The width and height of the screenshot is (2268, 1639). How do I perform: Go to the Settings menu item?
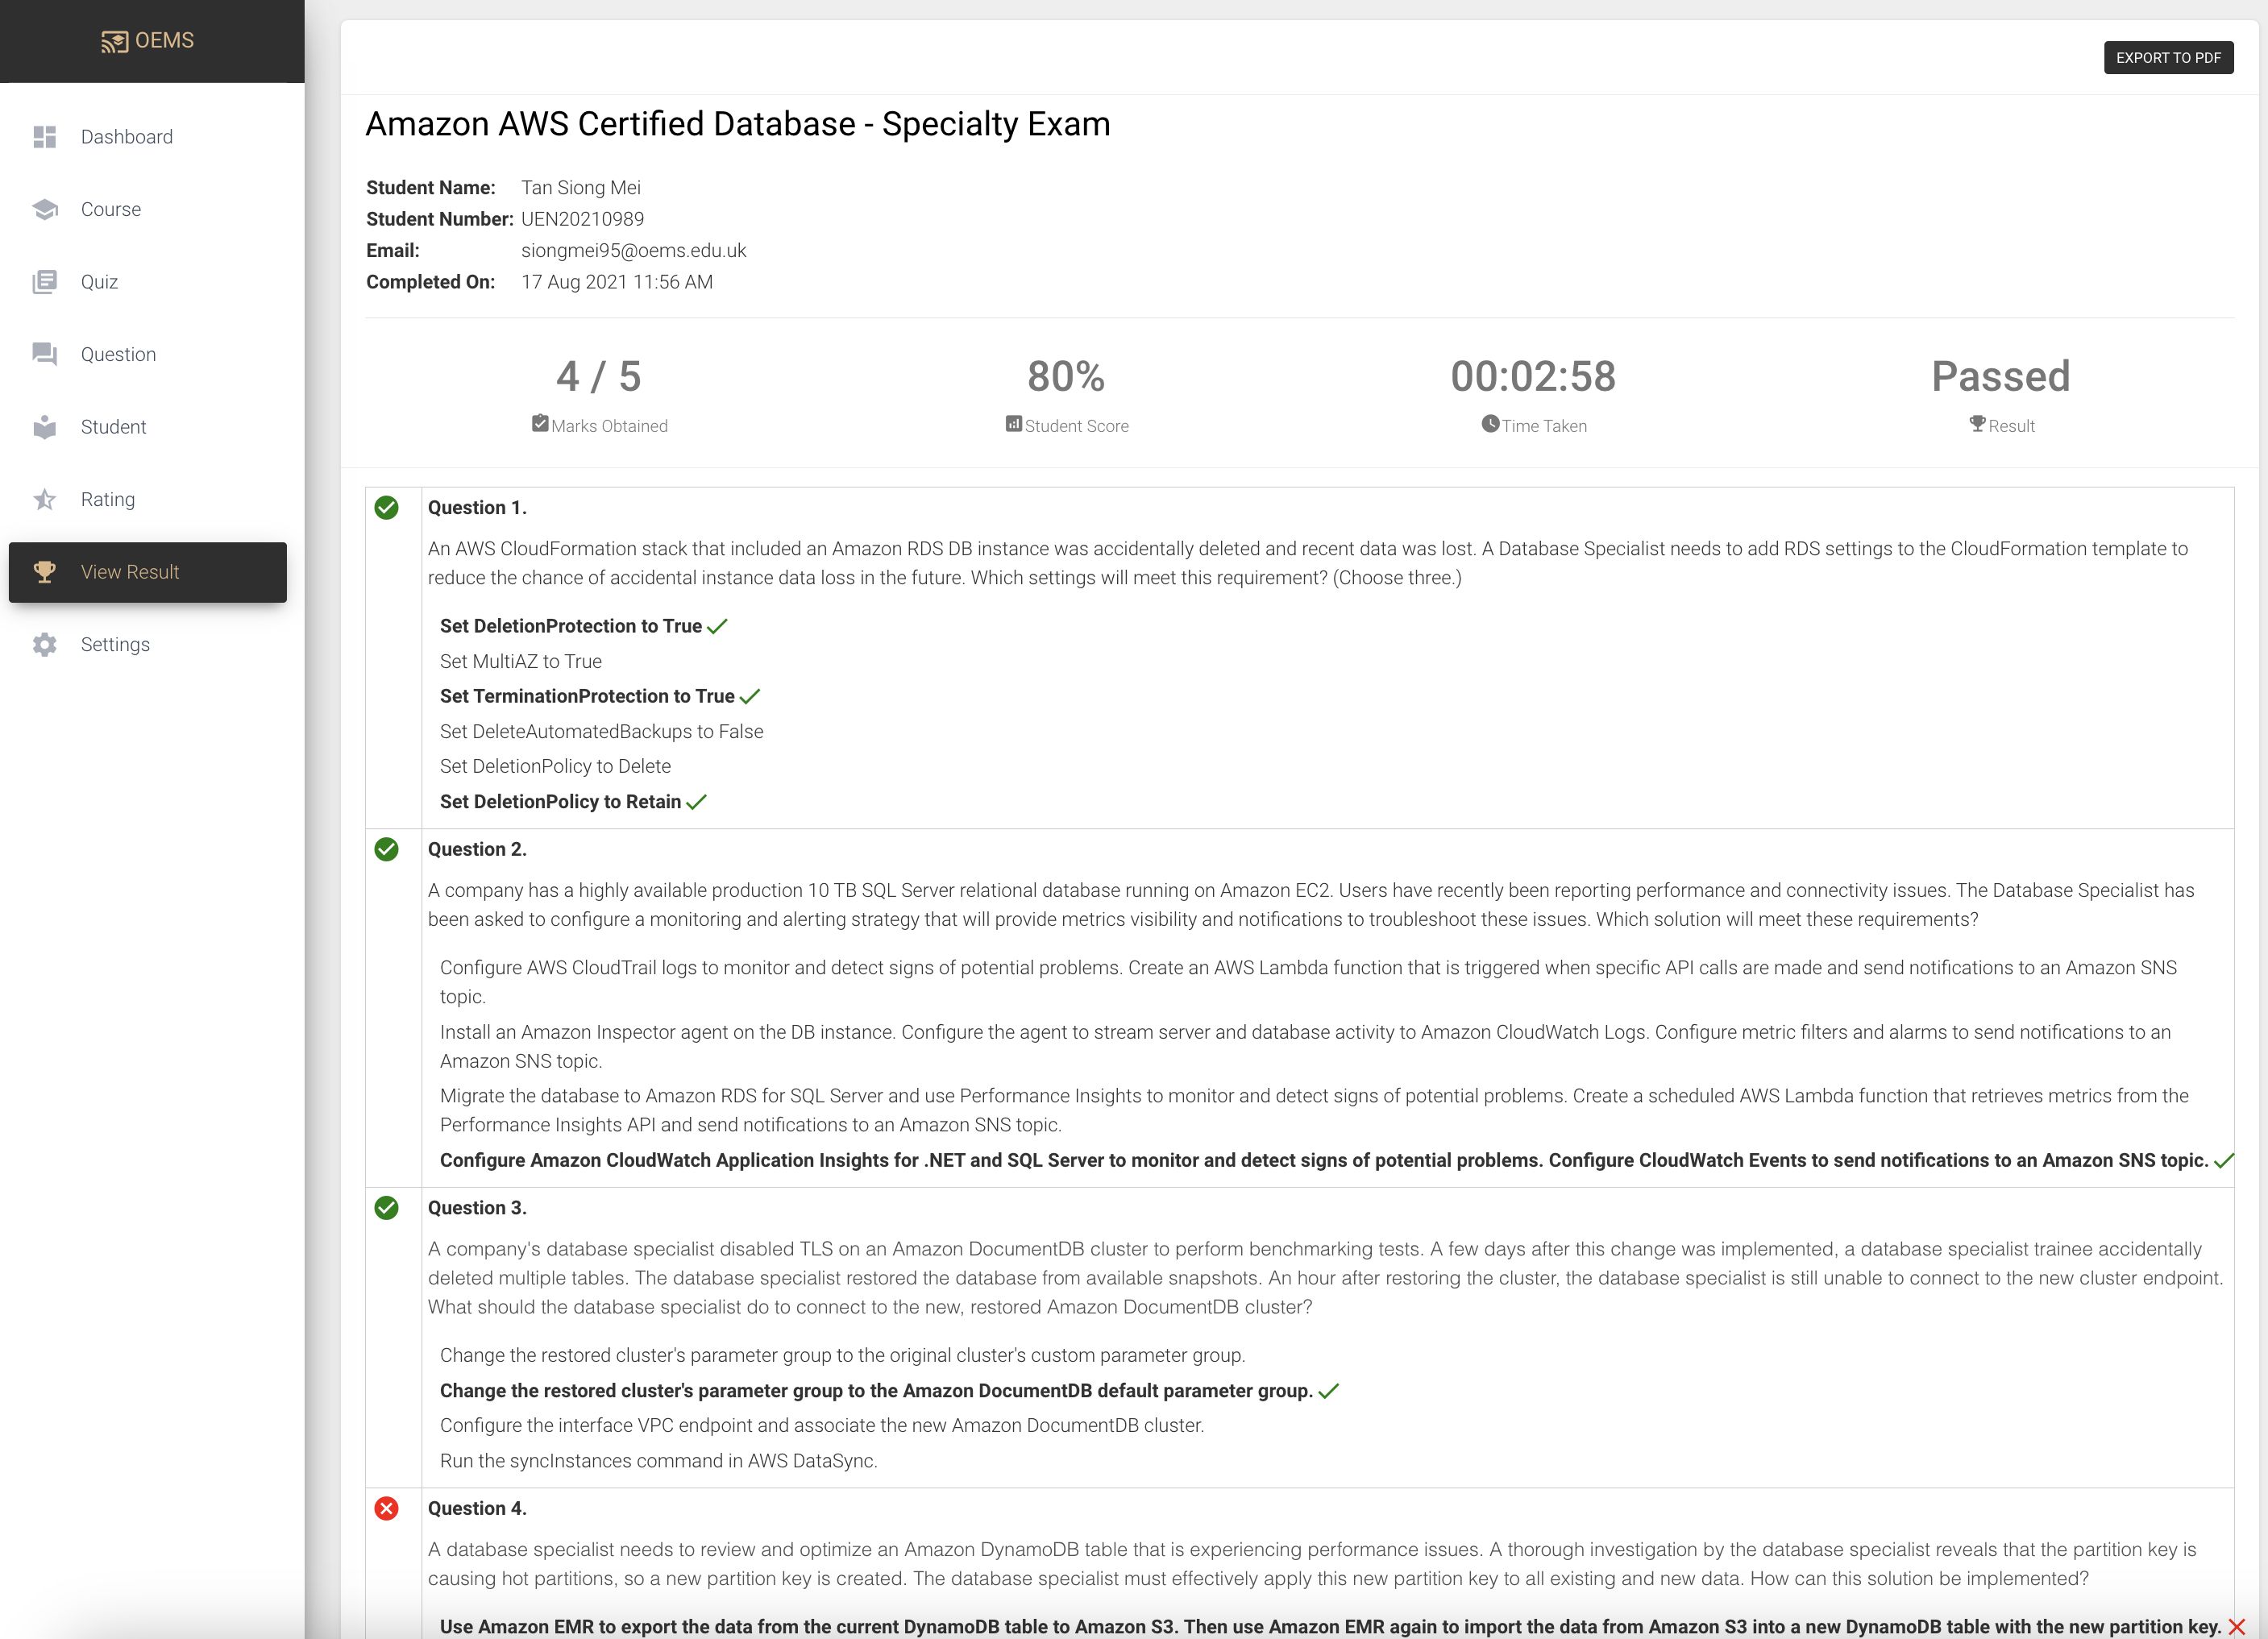[115, 644]
